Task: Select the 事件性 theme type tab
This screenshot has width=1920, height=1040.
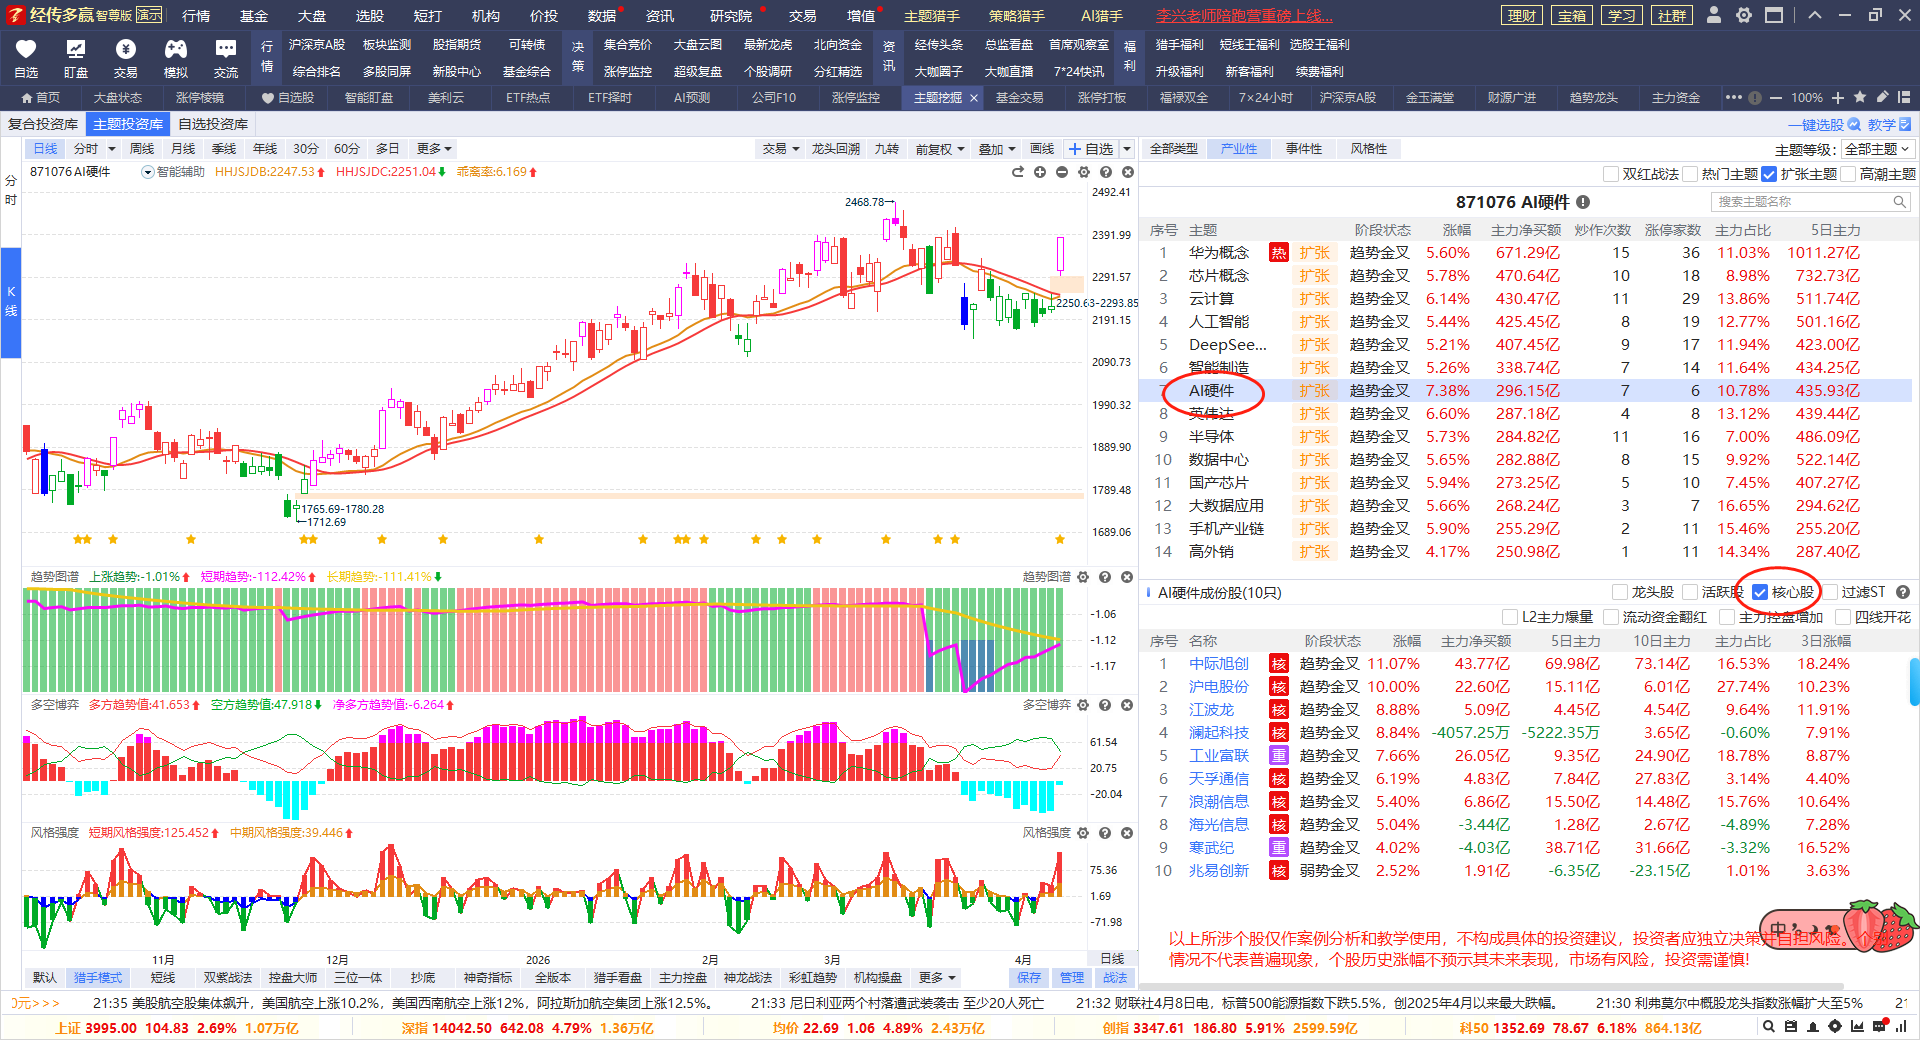Action: coord(1304,149)
